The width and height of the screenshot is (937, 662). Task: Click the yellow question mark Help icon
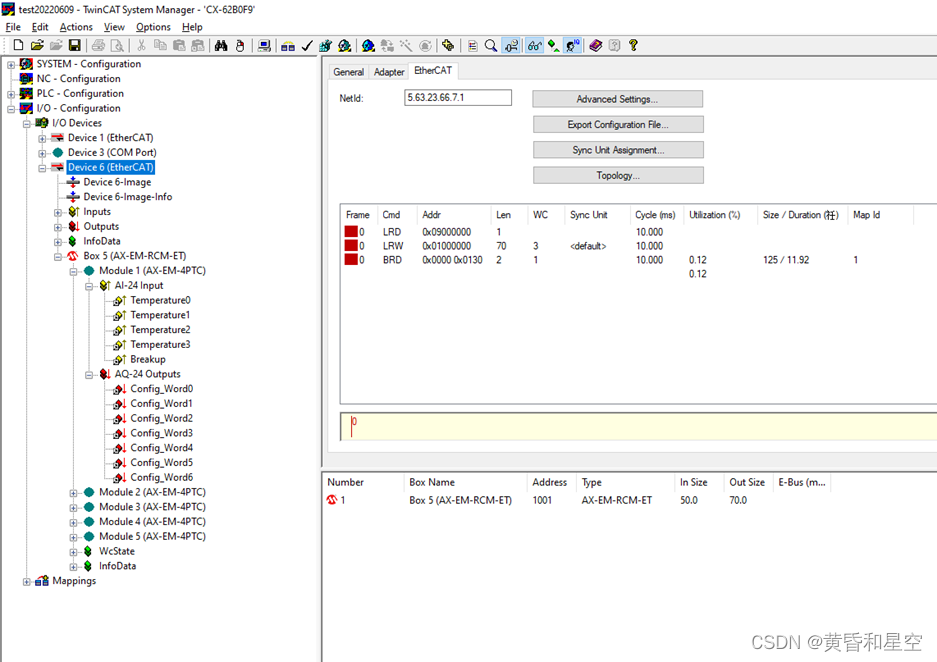(633, 45)
